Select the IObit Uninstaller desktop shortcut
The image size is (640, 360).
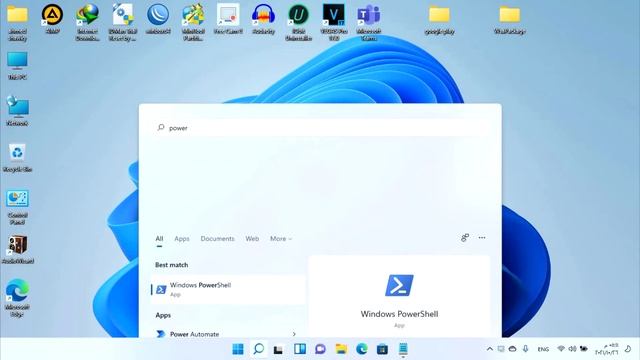tap(299, 22)
